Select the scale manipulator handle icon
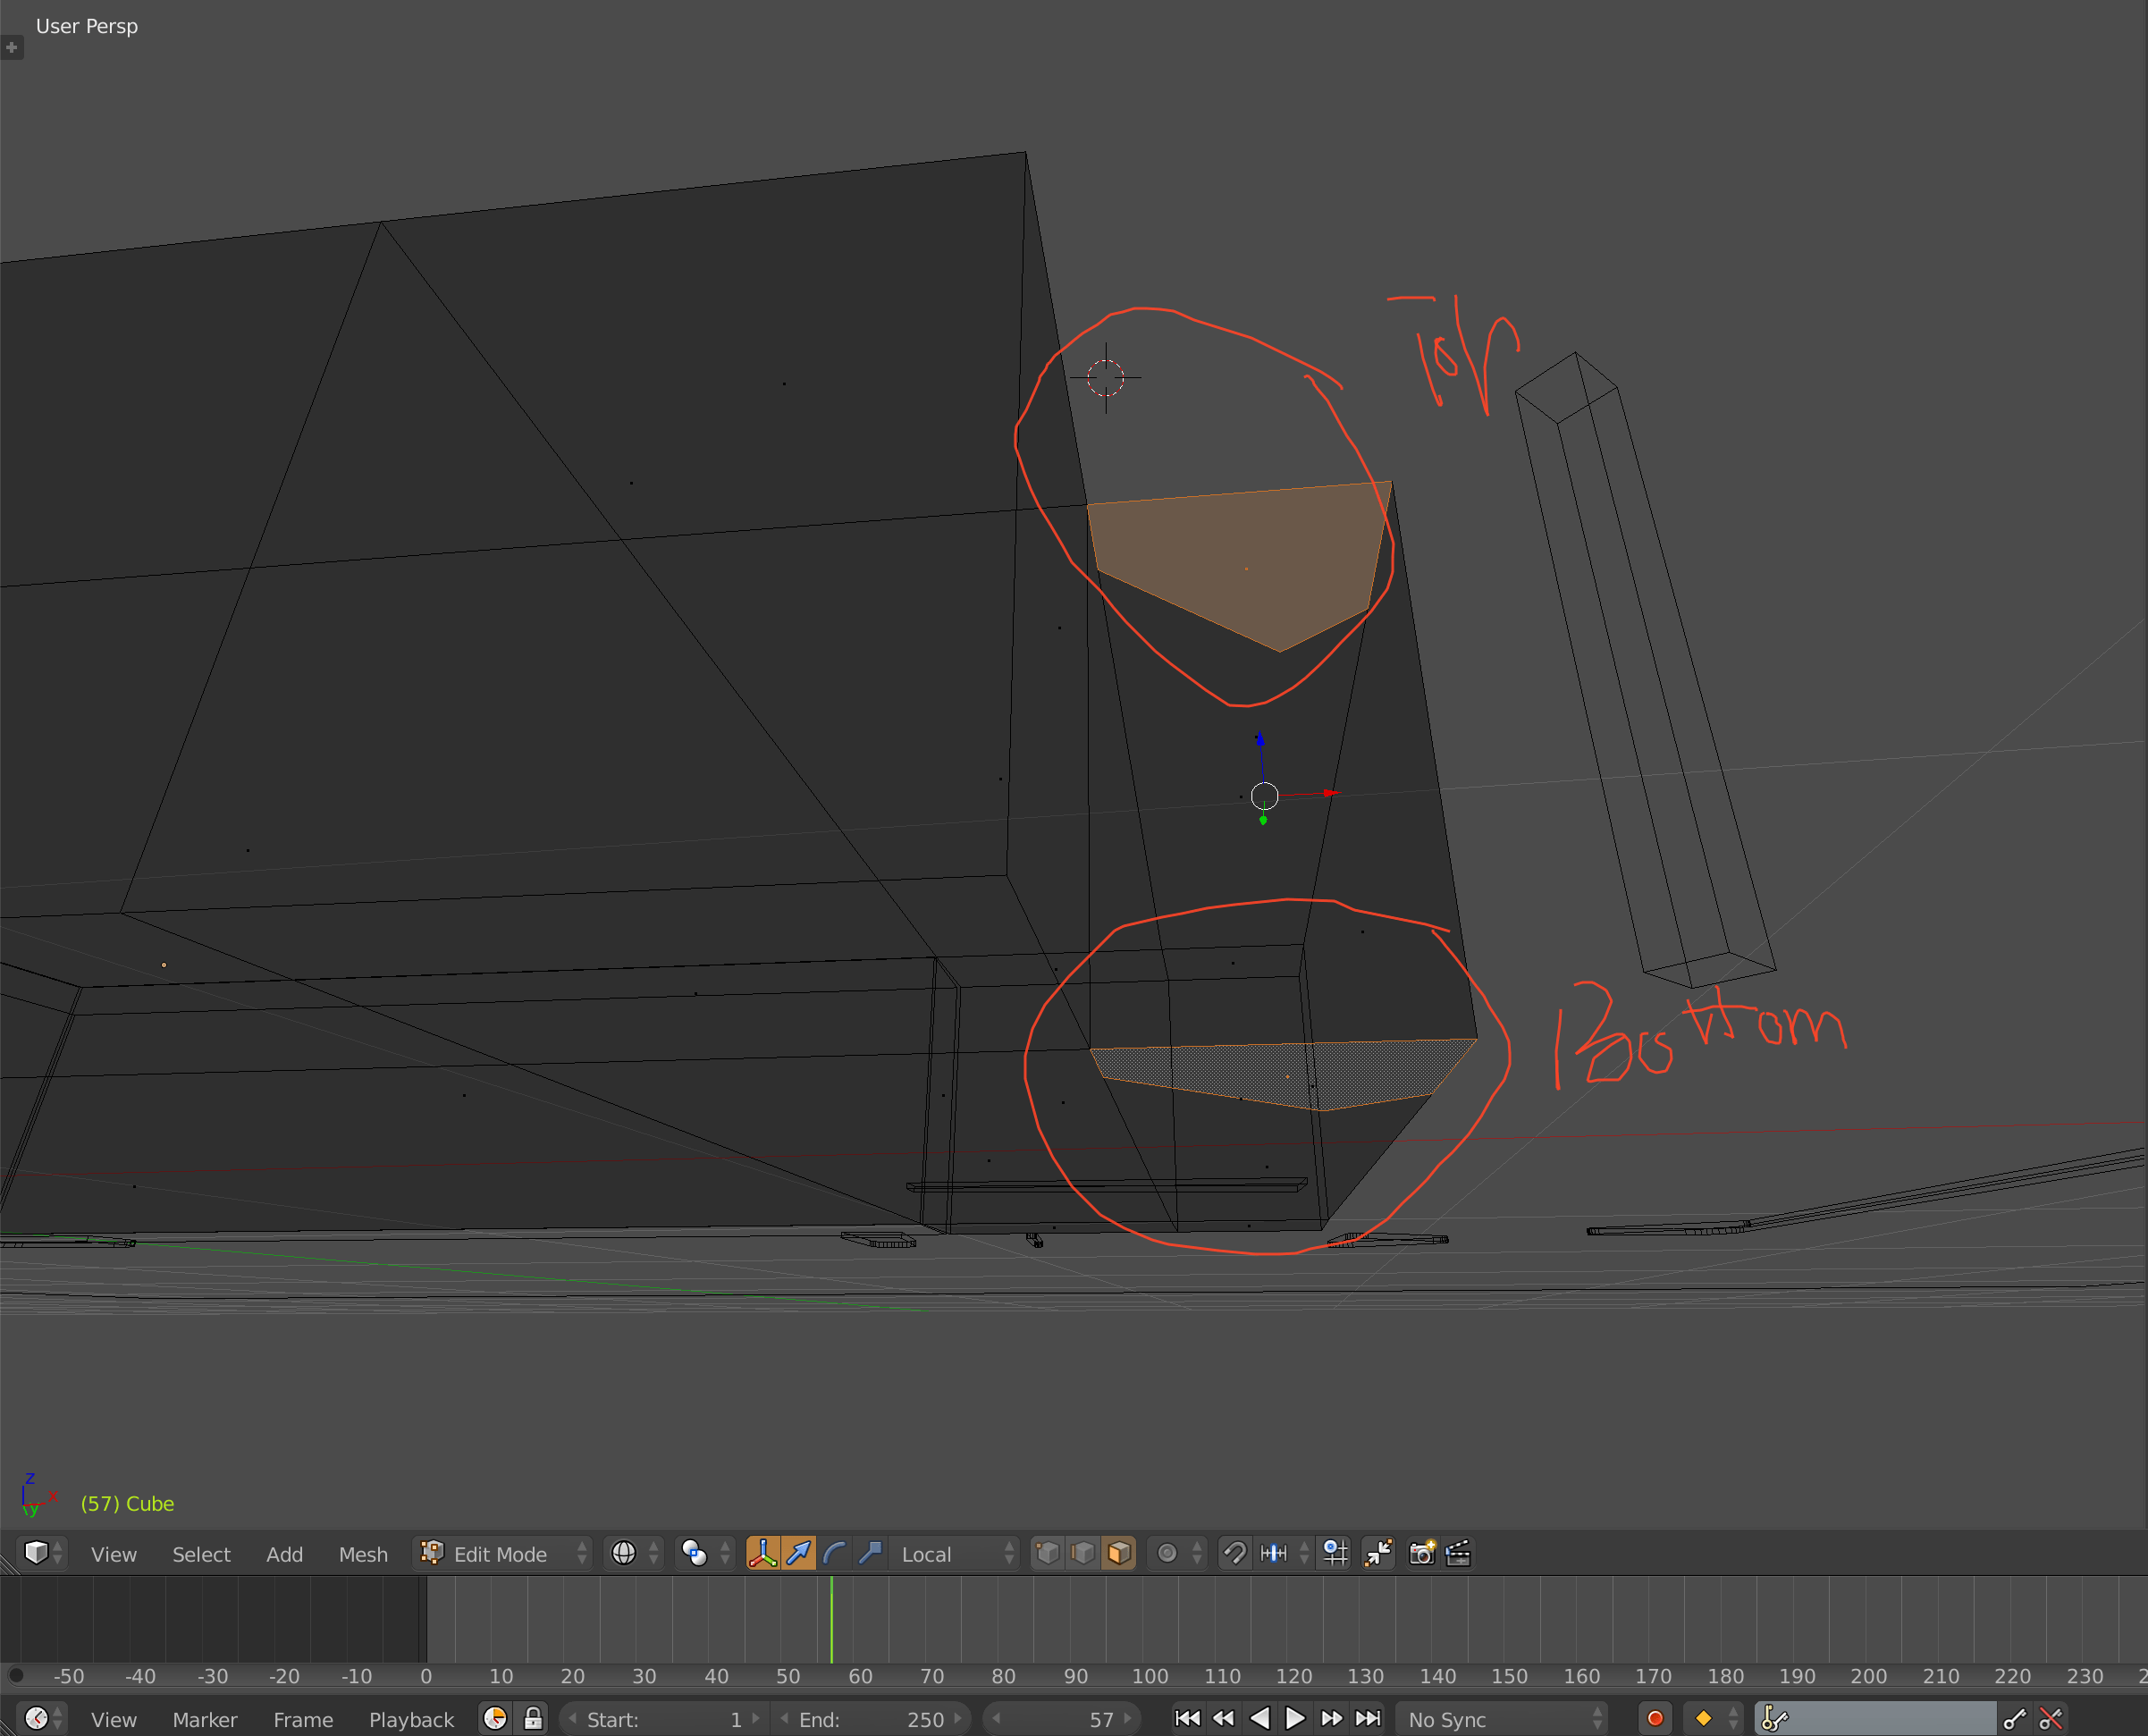The image size is (2148, 1736). 869,1553
